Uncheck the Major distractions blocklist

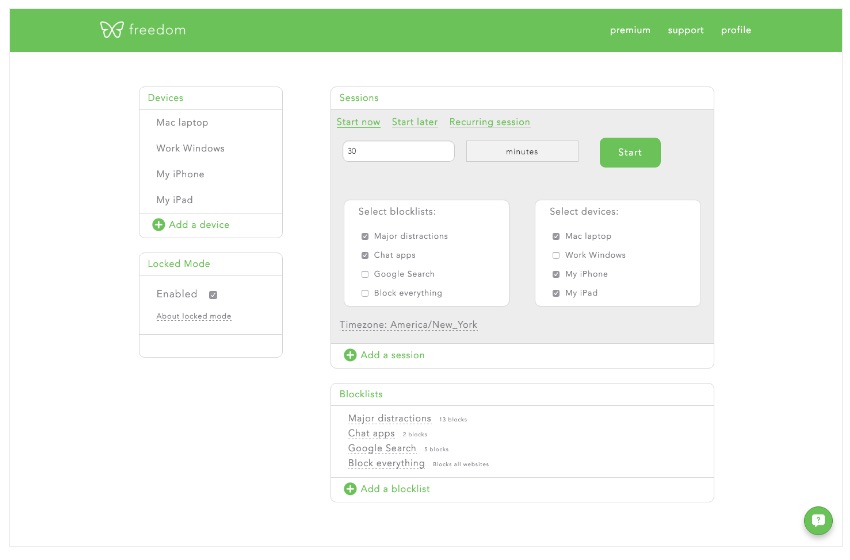(365, 236)
